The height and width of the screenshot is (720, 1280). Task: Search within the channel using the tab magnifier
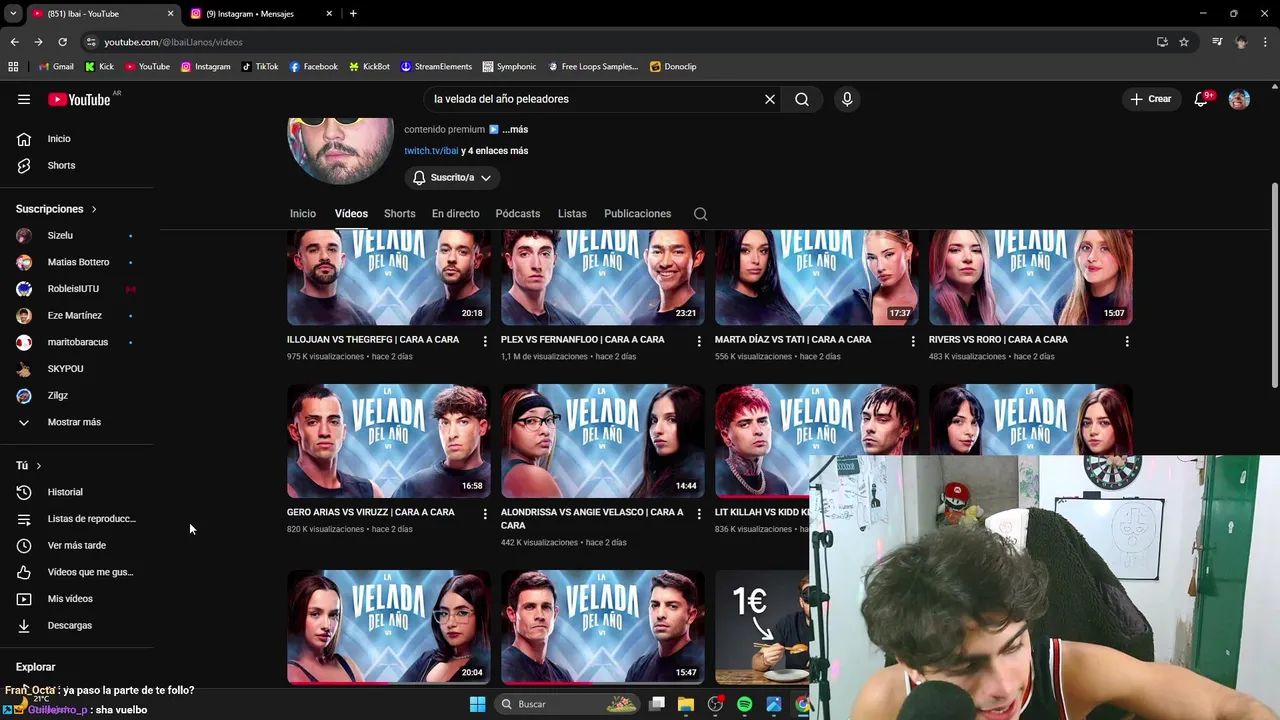(x=700, y=213)
